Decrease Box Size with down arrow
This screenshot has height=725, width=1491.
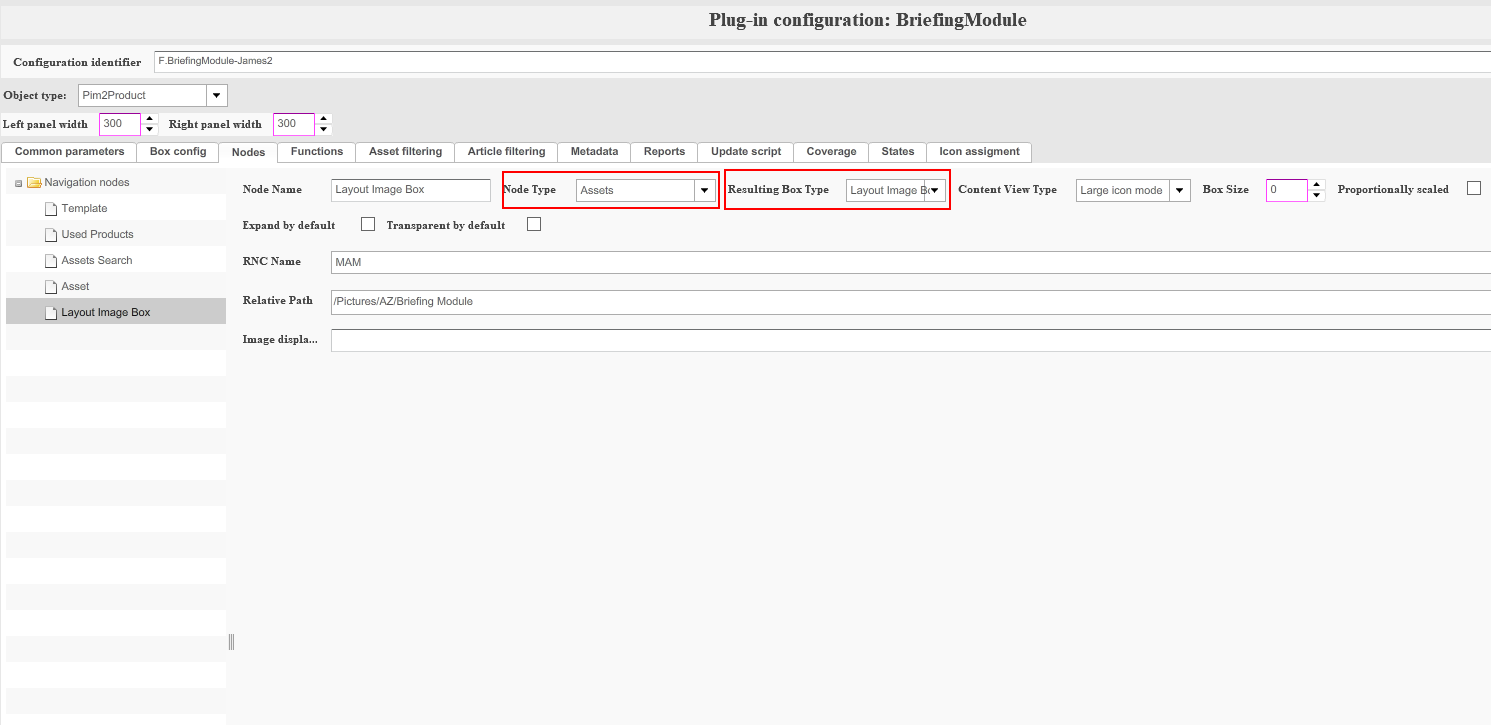(x=1317, y=195)
